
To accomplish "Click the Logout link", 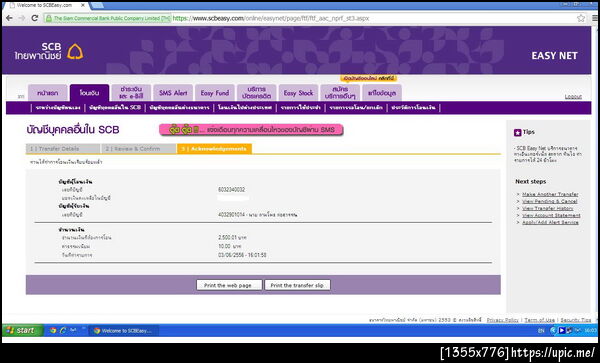I will (x=573, y=97).
